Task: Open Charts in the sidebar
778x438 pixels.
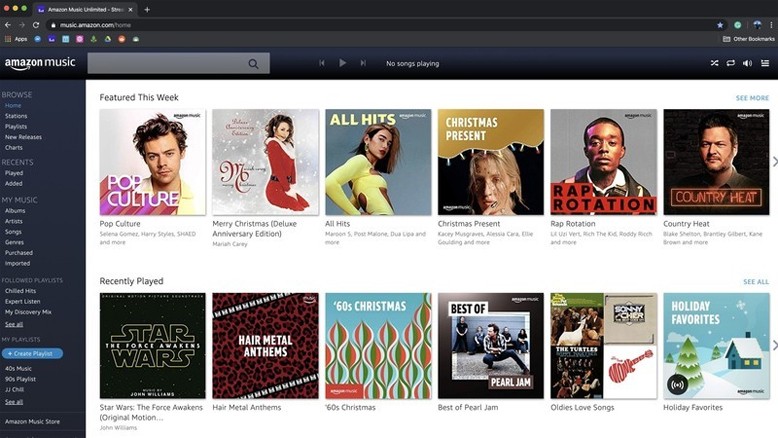Action: (13, 147)
